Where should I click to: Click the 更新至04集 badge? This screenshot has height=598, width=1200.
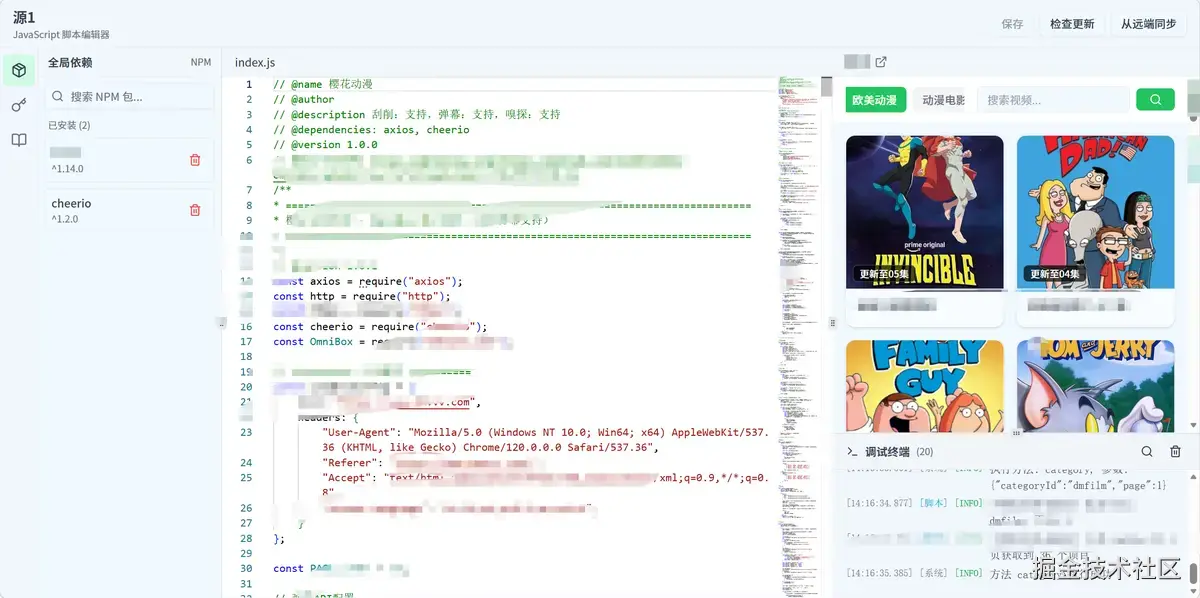tap(1055, 274)
